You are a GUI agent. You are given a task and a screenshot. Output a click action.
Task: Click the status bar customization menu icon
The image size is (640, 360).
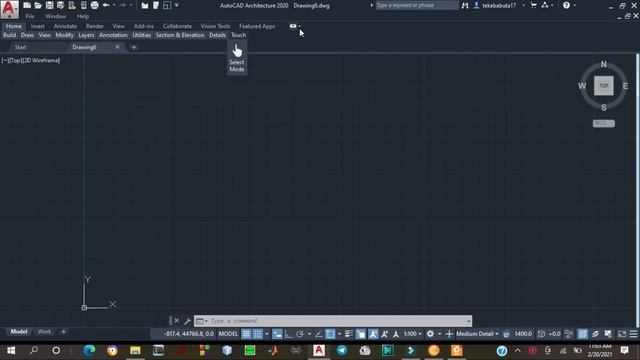tap(633, 334)
